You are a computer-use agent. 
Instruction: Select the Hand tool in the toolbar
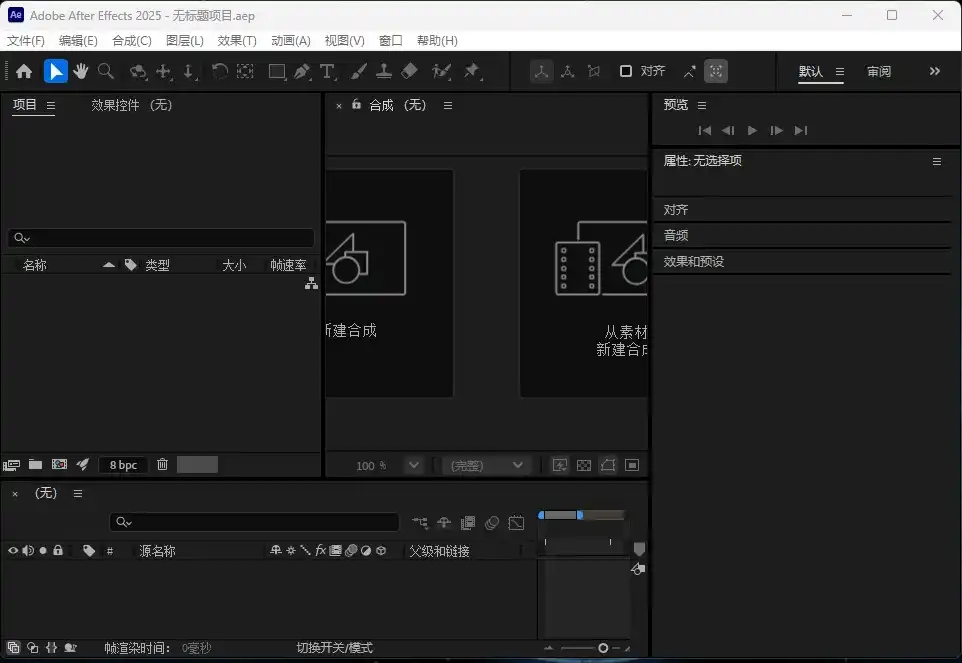click(x=80, y=71)
